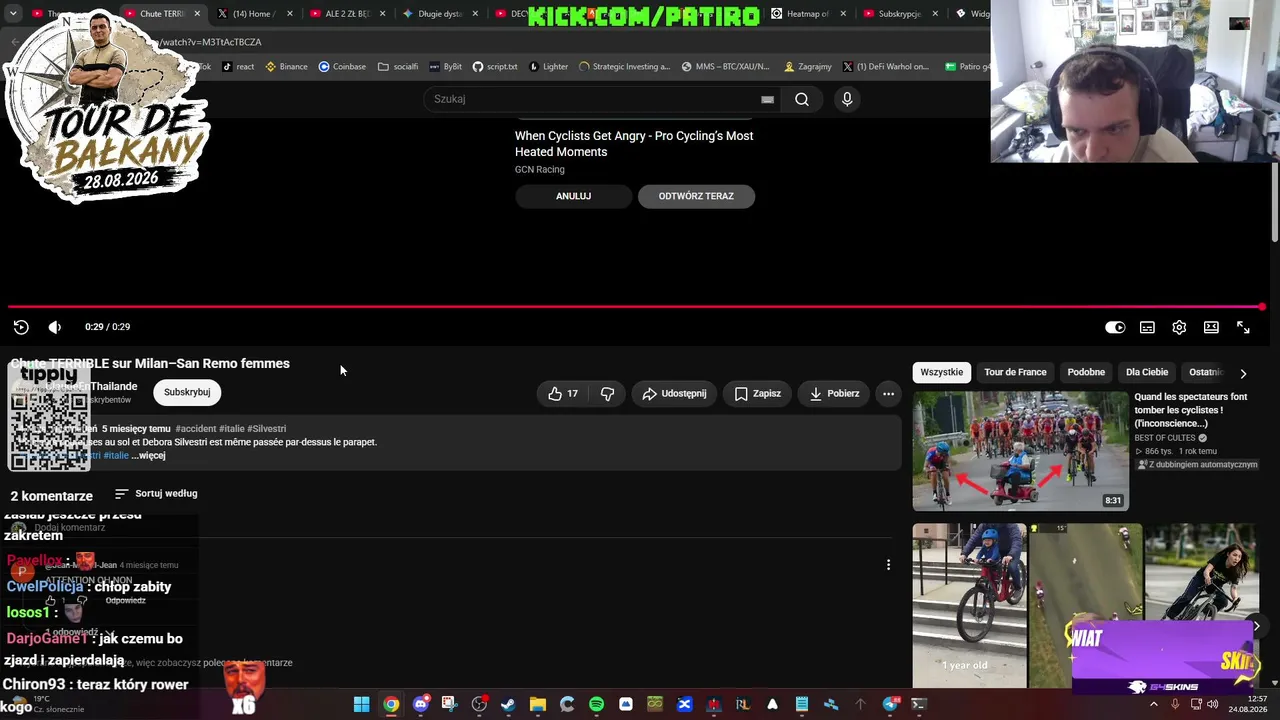Open Sortuj według sort menu
The width and height of the screenshot is (1280, 720).
(156, 494)
